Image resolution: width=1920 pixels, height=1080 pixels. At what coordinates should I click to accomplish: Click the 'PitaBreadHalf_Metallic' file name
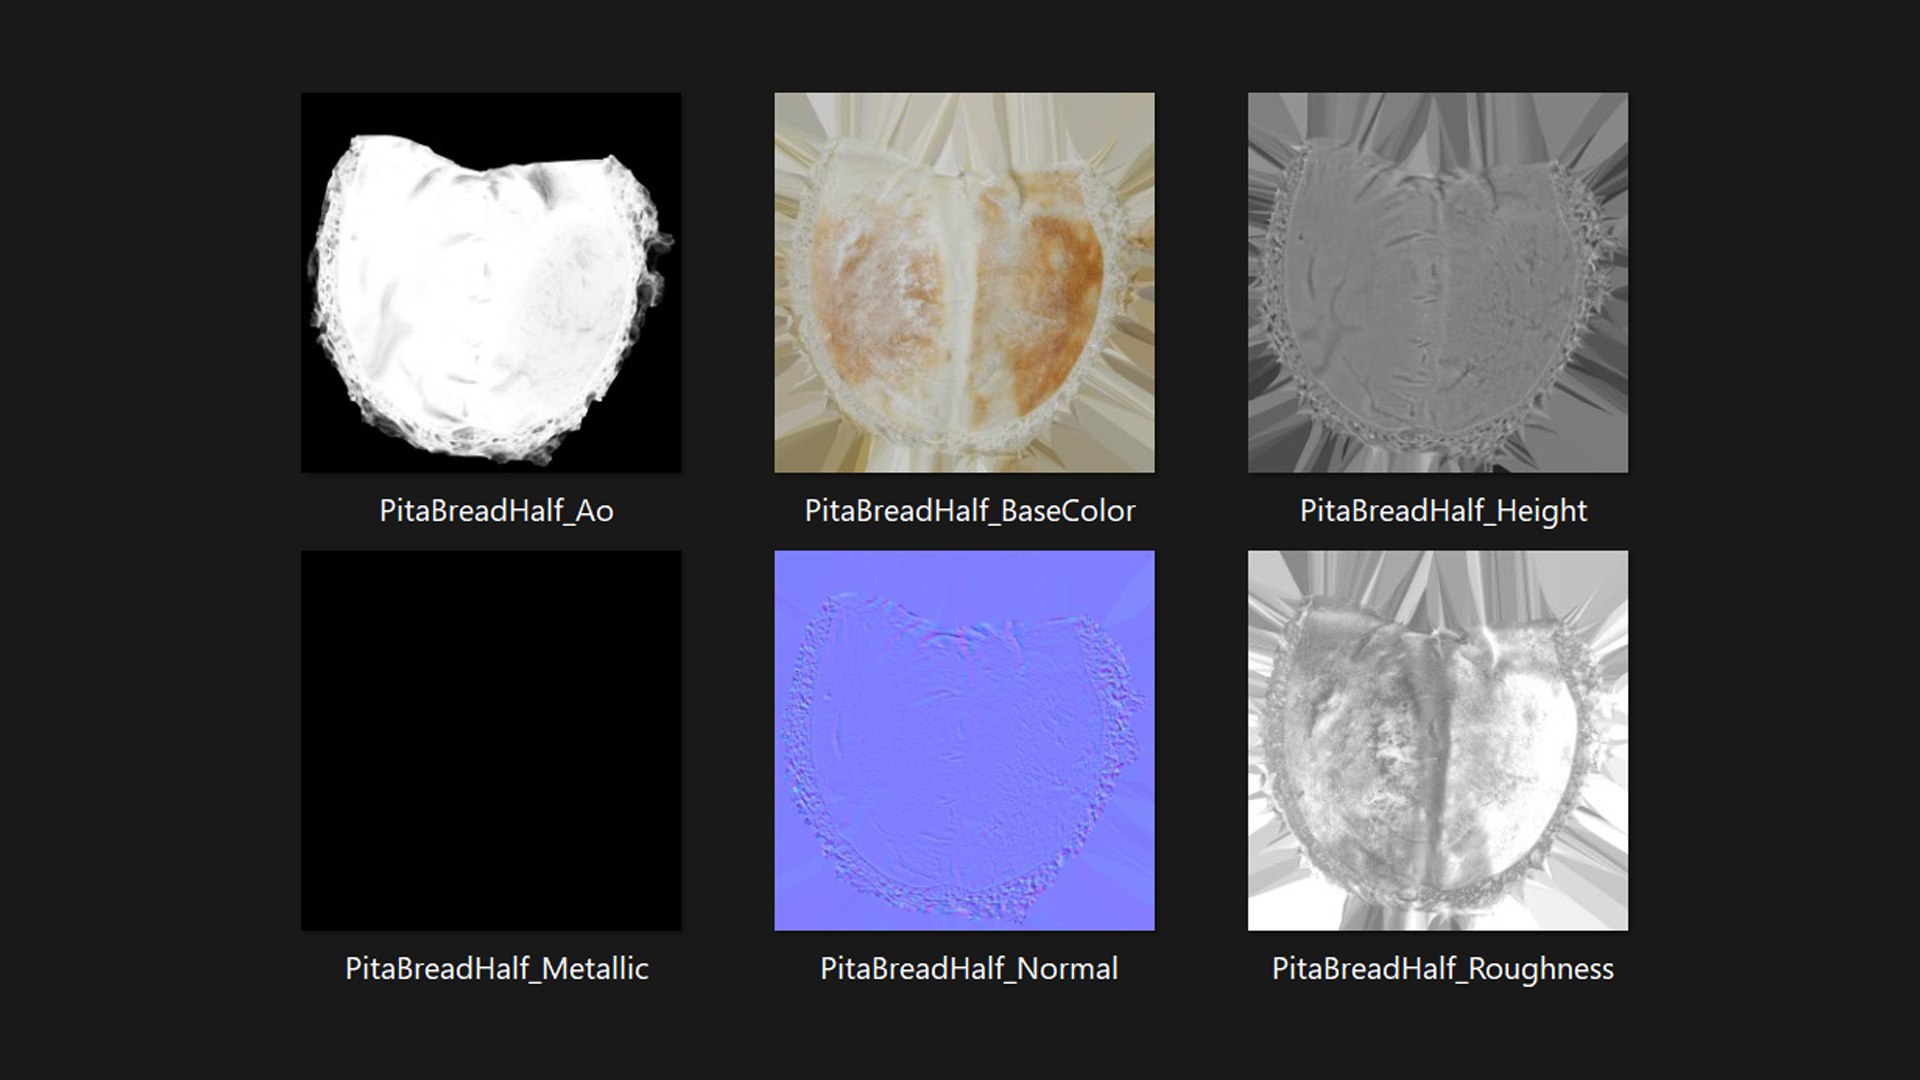click(x=497, y=969)
